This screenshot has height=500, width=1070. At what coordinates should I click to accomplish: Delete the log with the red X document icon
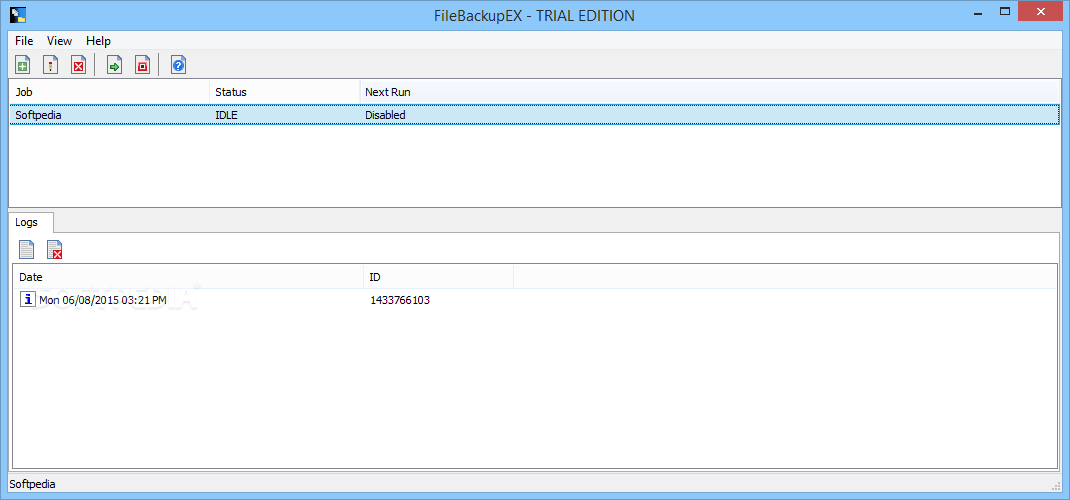tap(55, 250)
